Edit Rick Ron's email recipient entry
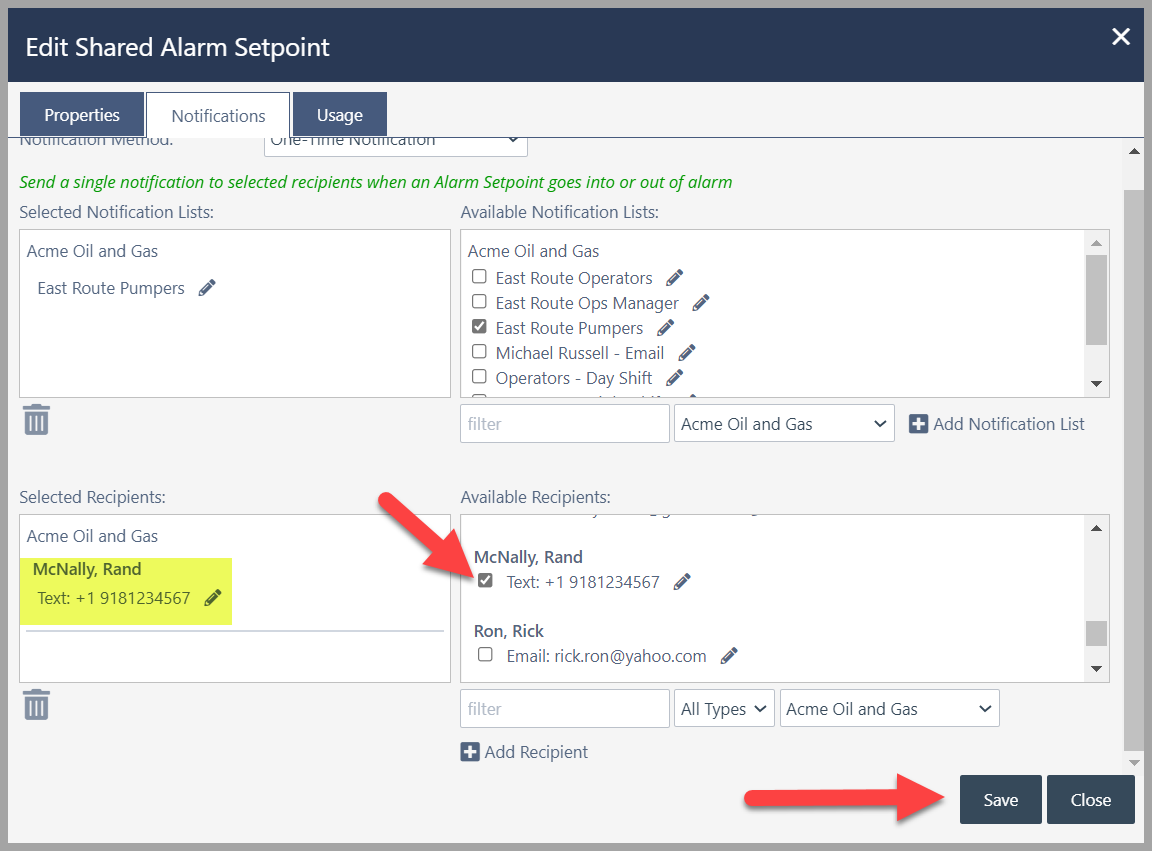Viewport: 1152px width, 851px height. tap(729, 656)
